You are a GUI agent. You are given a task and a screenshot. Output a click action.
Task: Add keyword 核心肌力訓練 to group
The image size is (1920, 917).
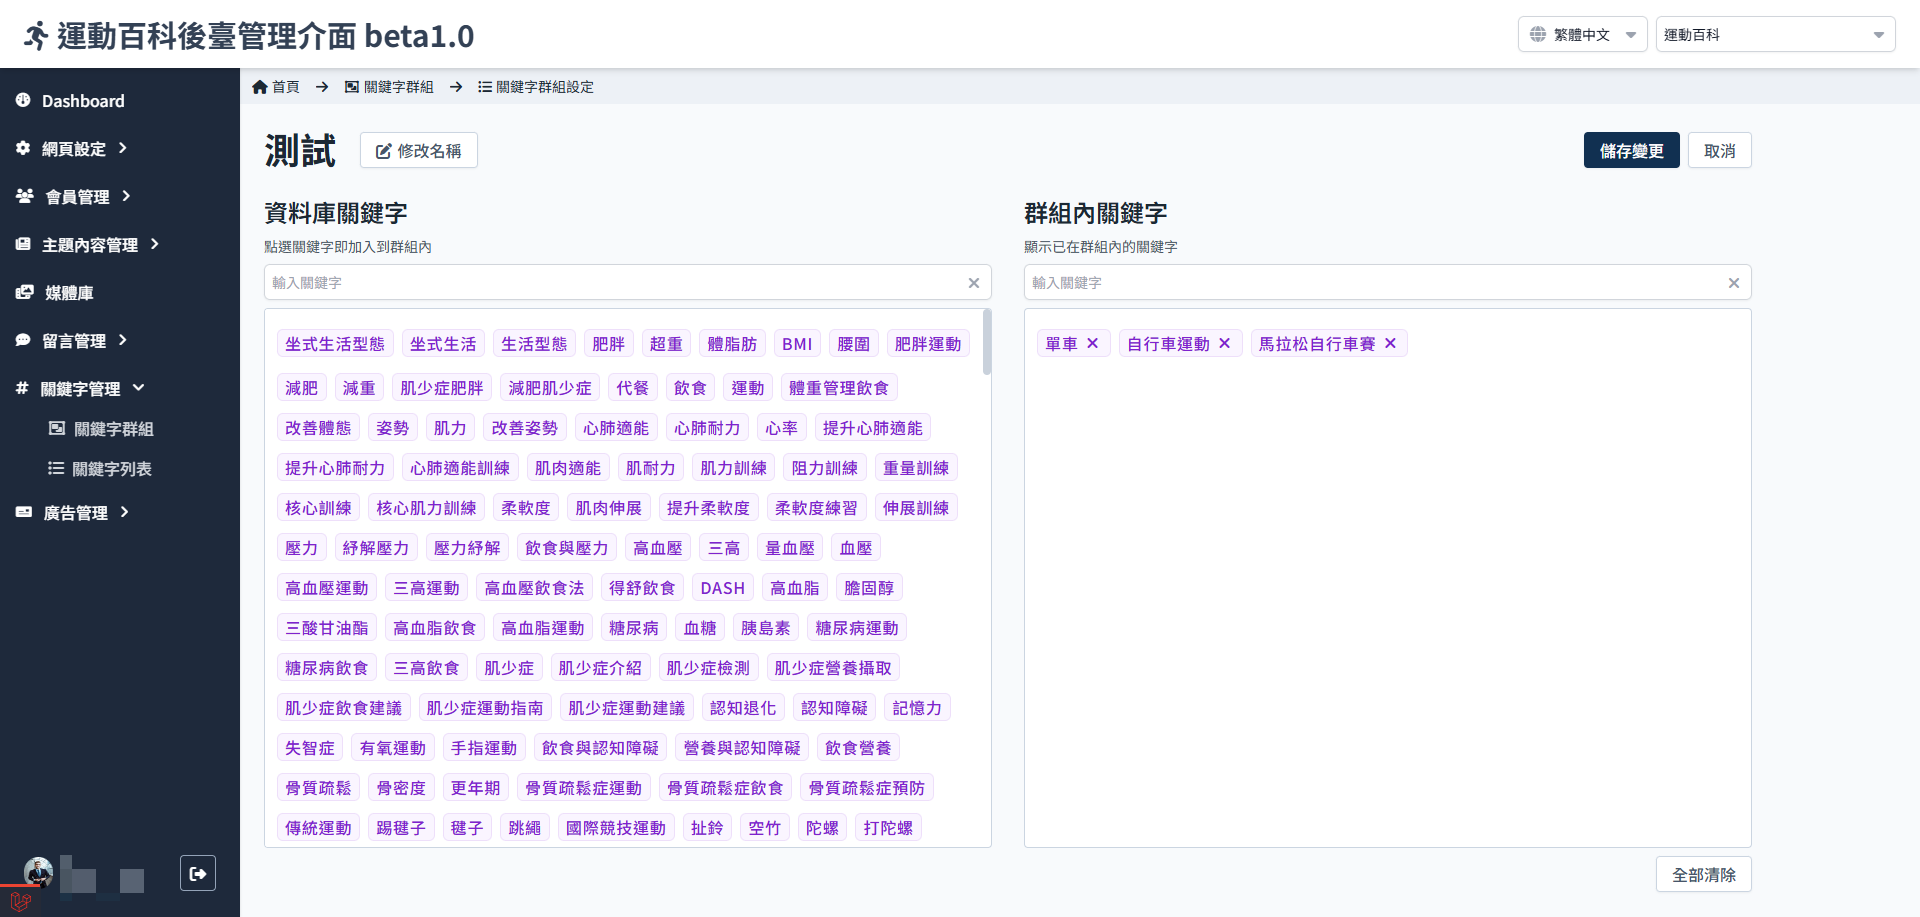coord(426,507)
